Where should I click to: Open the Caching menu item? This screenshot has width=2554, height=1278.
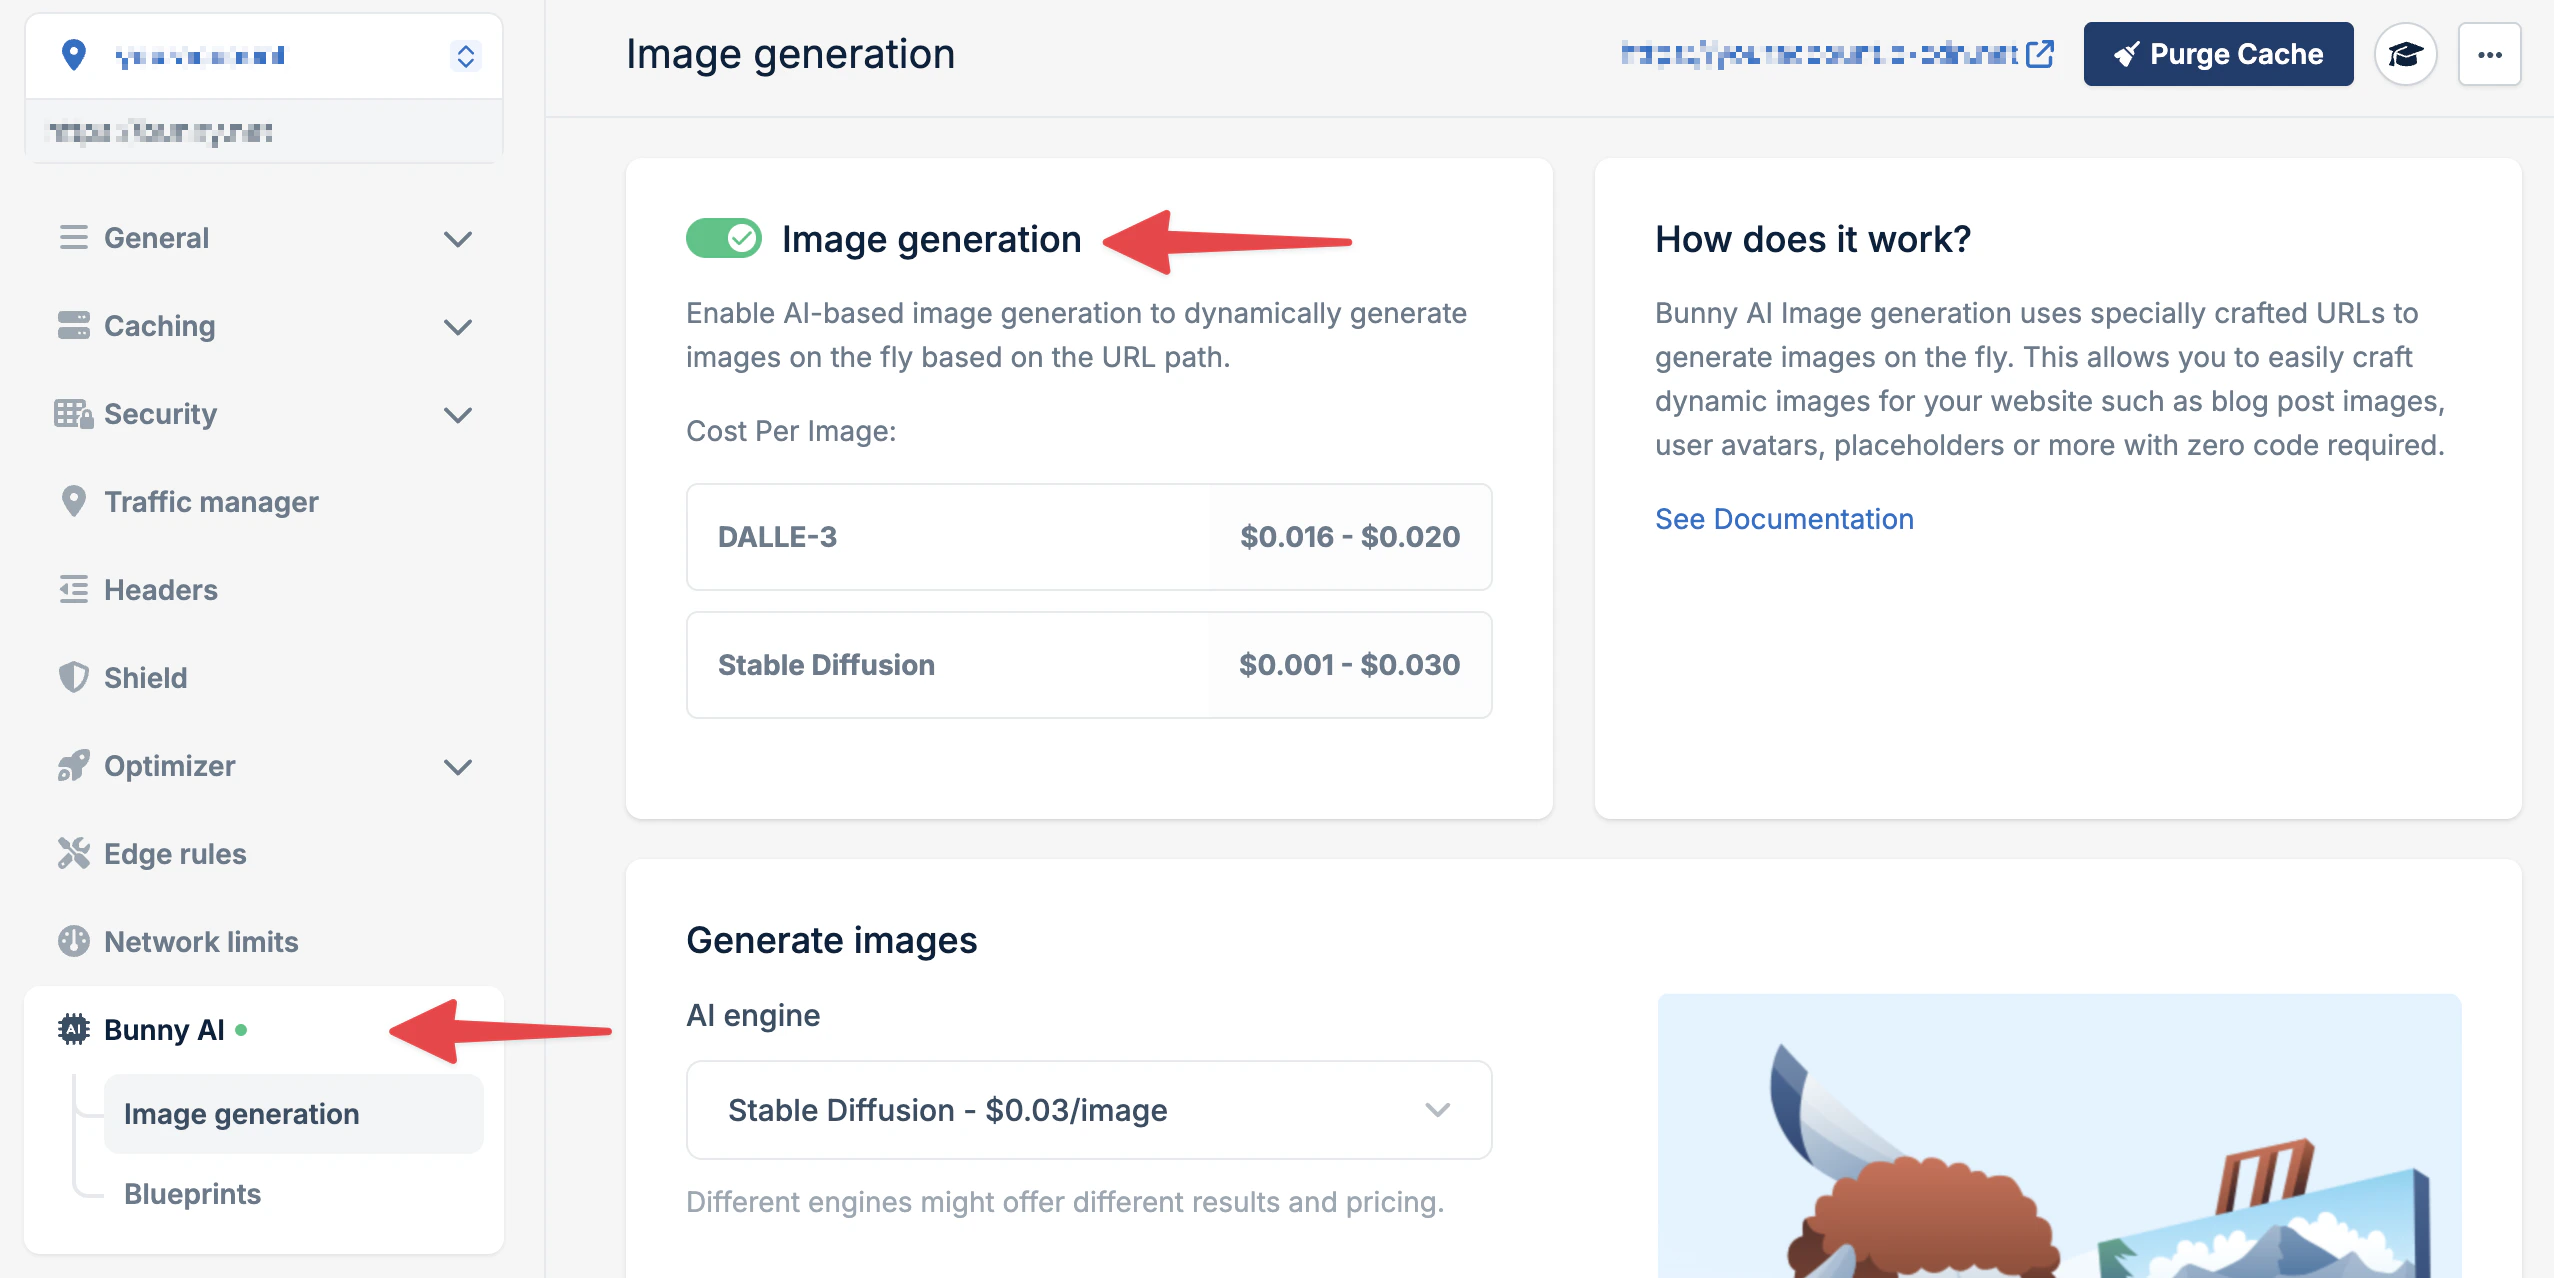[x=264, y=326]
